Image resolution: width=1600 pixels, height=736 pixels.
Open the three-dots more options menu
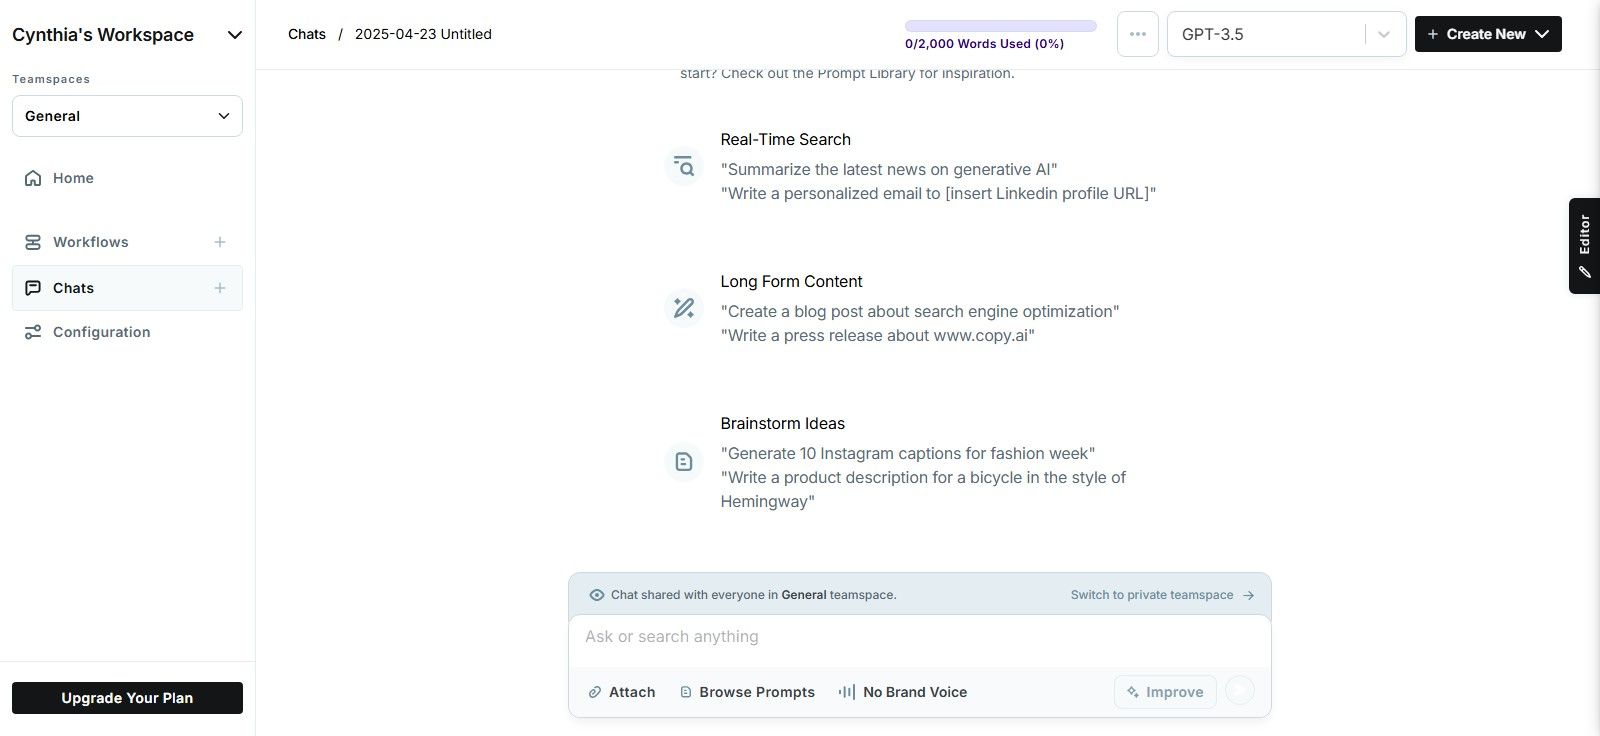[1137, 34]
